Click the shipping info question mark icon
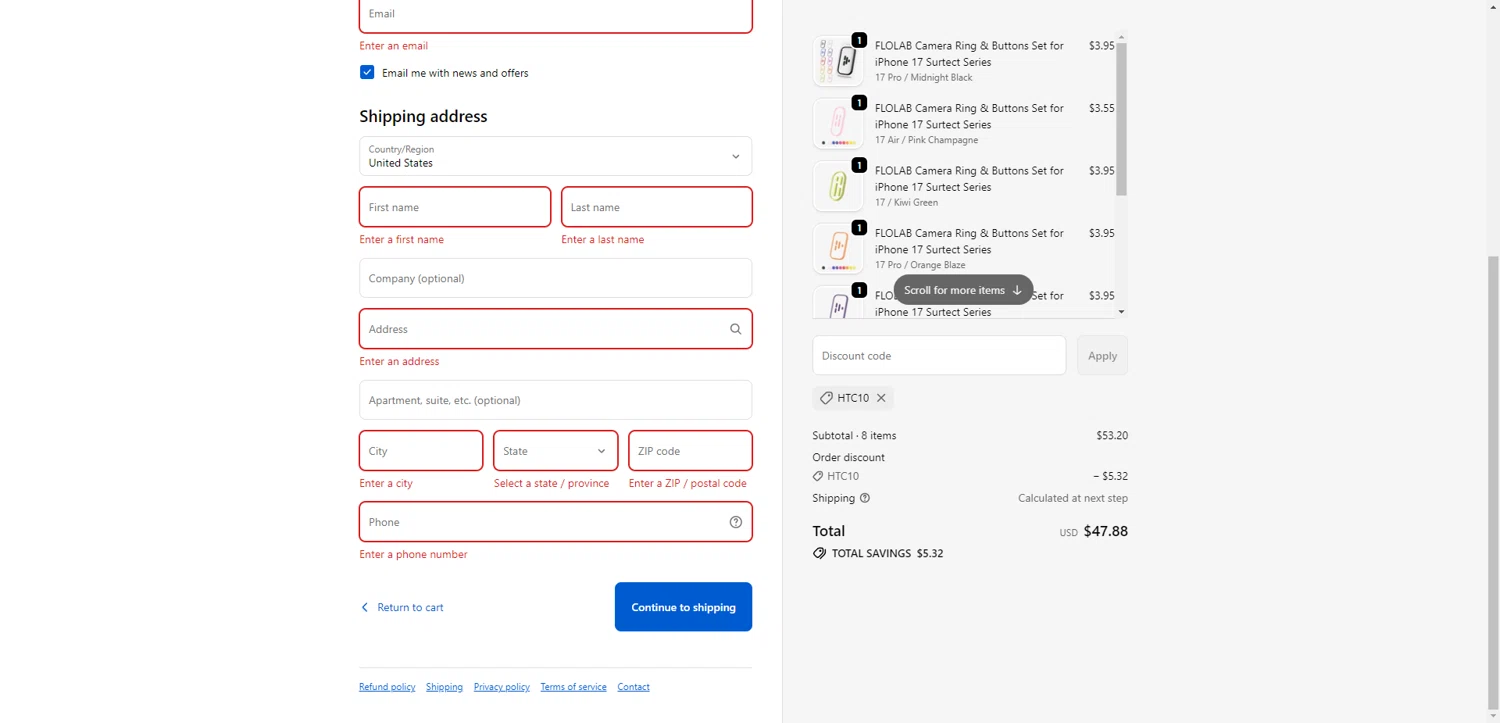The image size is (1500, 723). (865, 498)
